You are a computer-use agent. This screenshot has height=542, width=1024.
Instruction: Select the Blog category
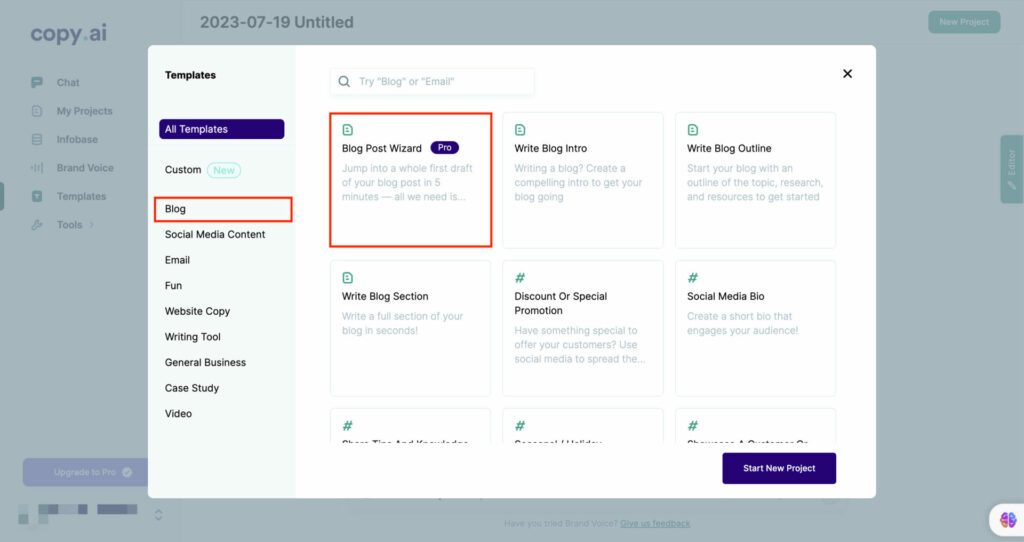coord(223,209)
